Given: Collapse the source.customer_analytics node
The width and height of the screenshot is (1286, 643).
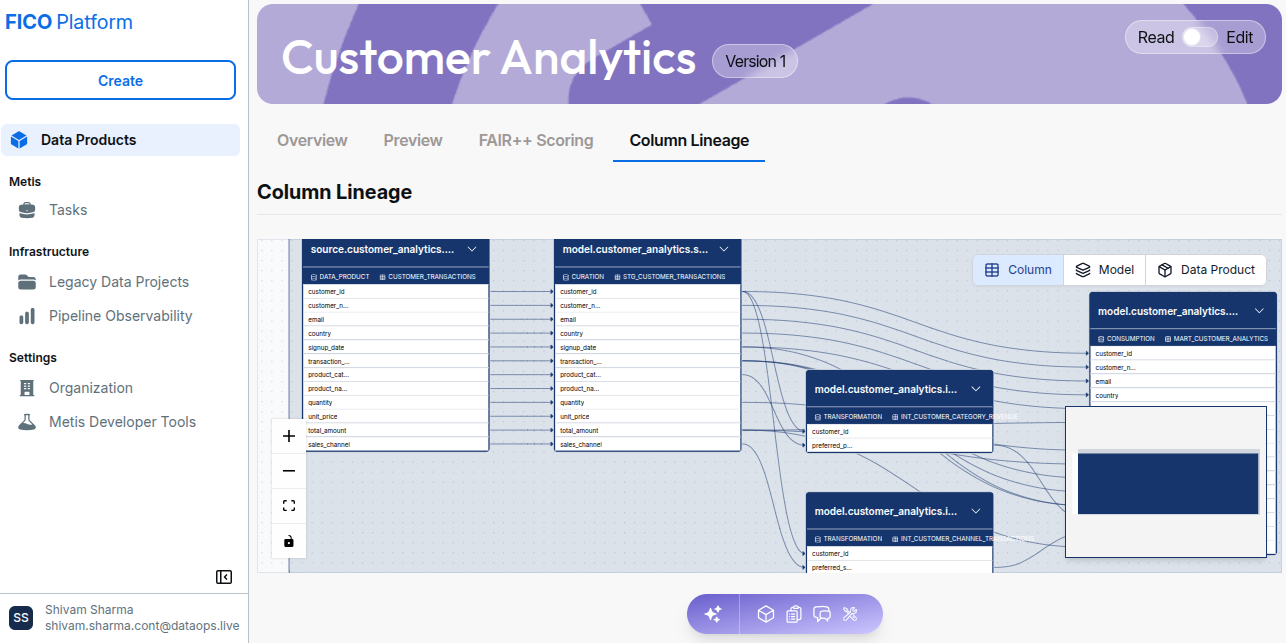Looking at the screenshot, I should (472, 249).
